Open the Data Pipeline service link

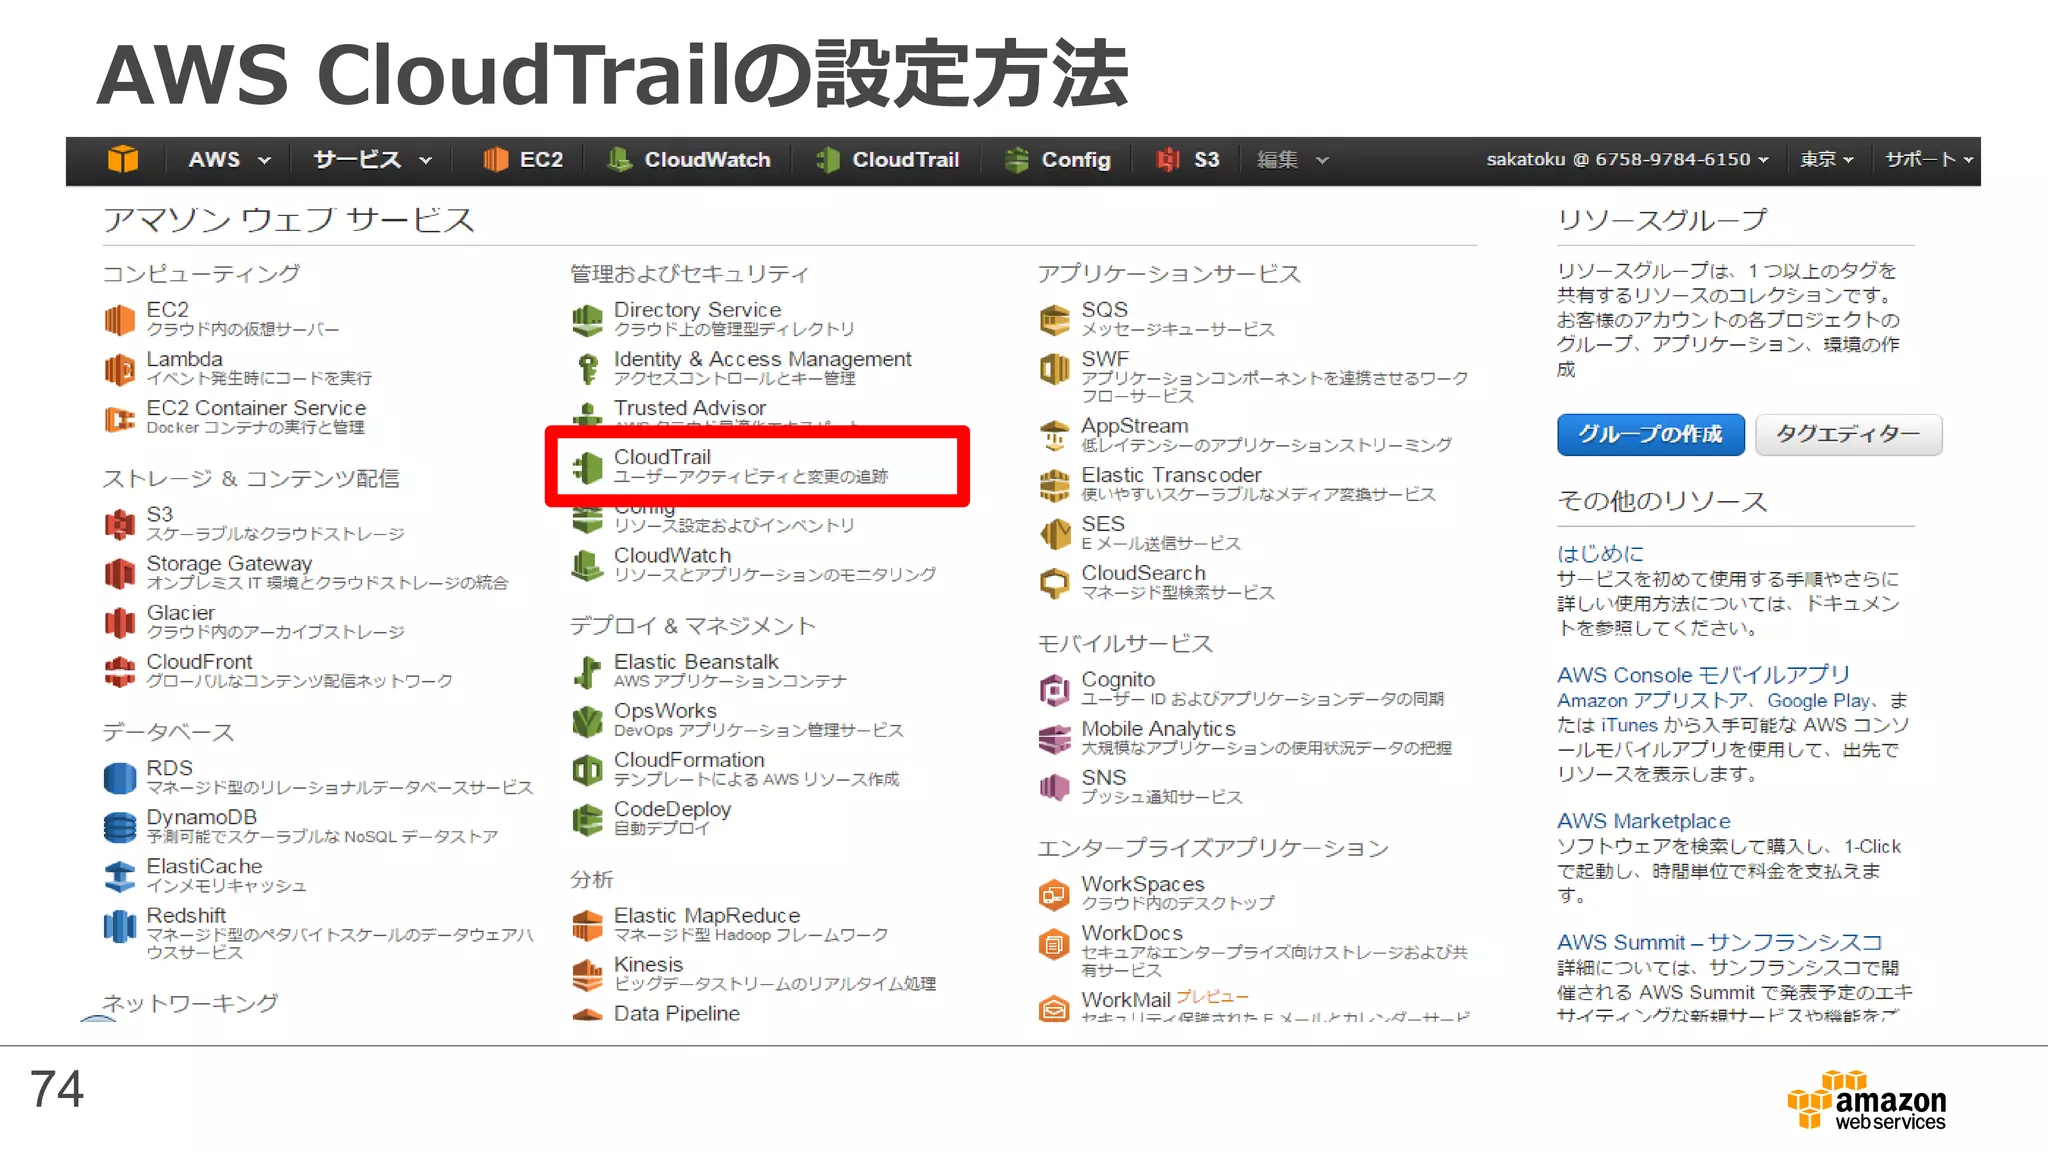[x=677, y=1013]
